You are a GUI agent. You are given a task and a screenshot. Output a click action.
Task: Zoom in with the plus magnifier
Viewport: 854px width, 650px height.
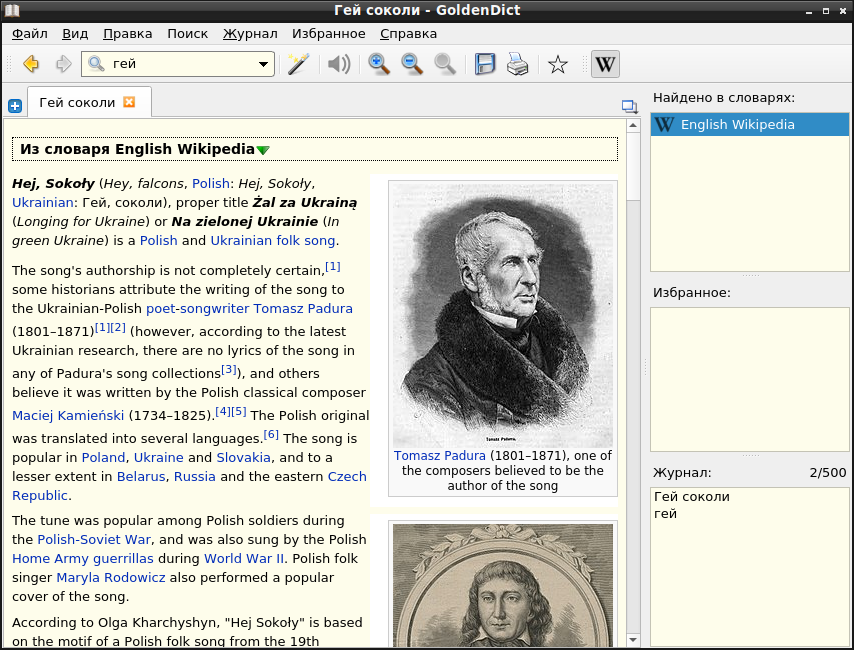point(379,64)
